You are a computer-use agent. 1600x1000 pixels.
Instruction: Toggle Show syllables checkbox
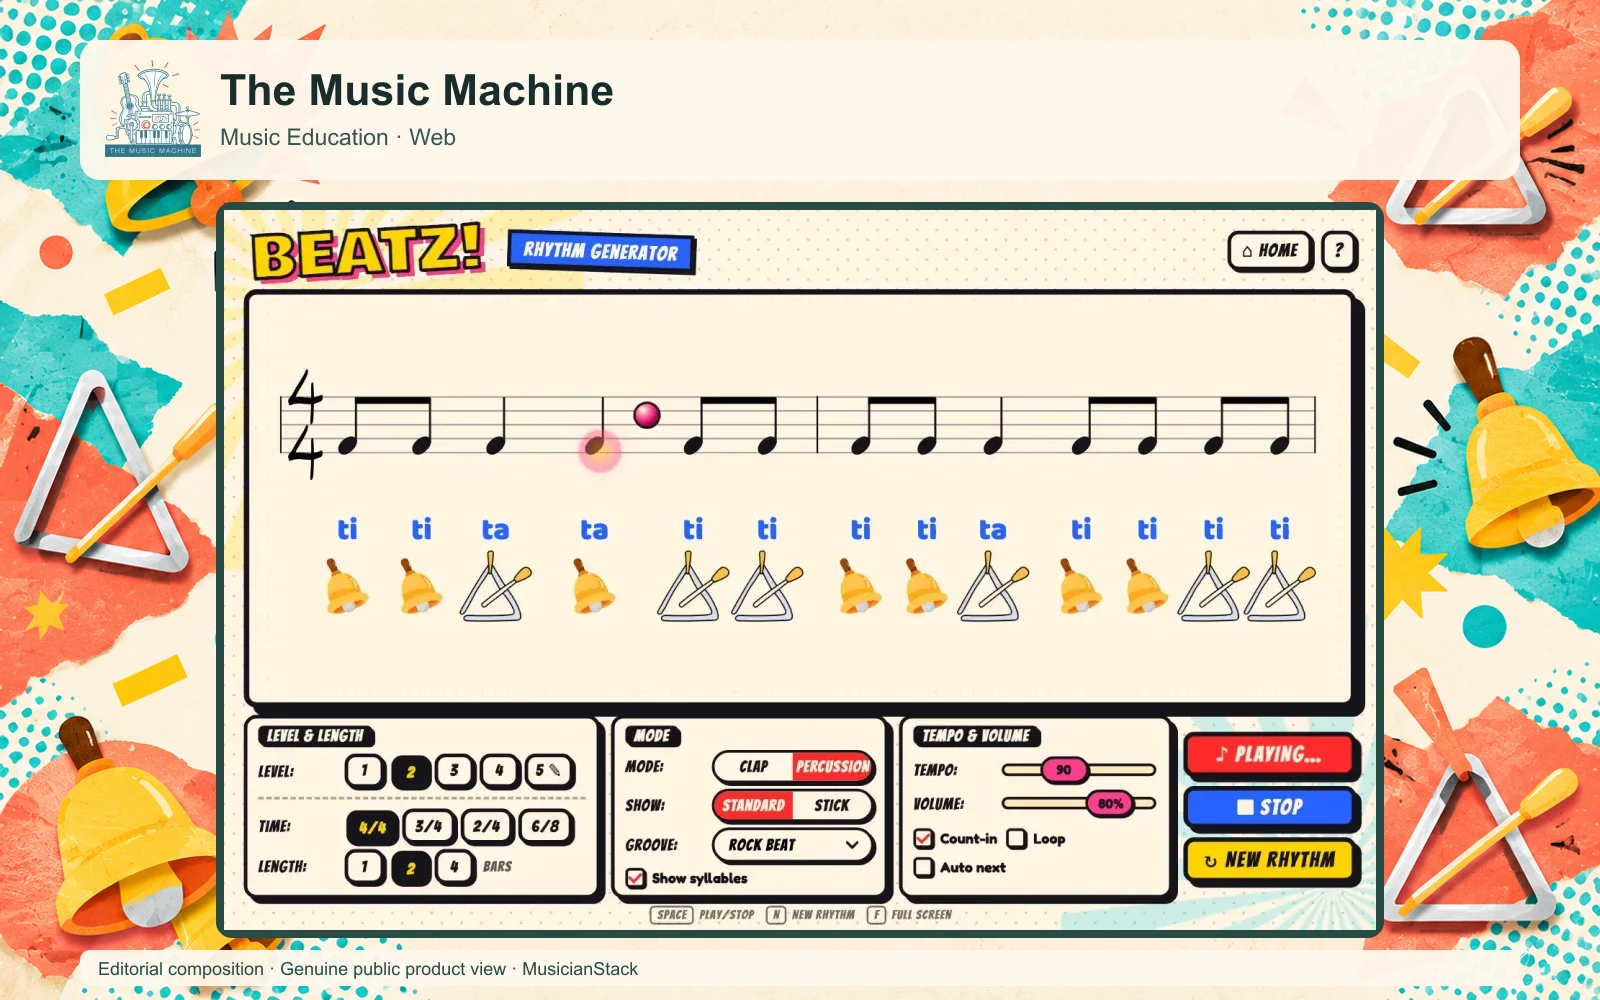[x=636, y=878]
